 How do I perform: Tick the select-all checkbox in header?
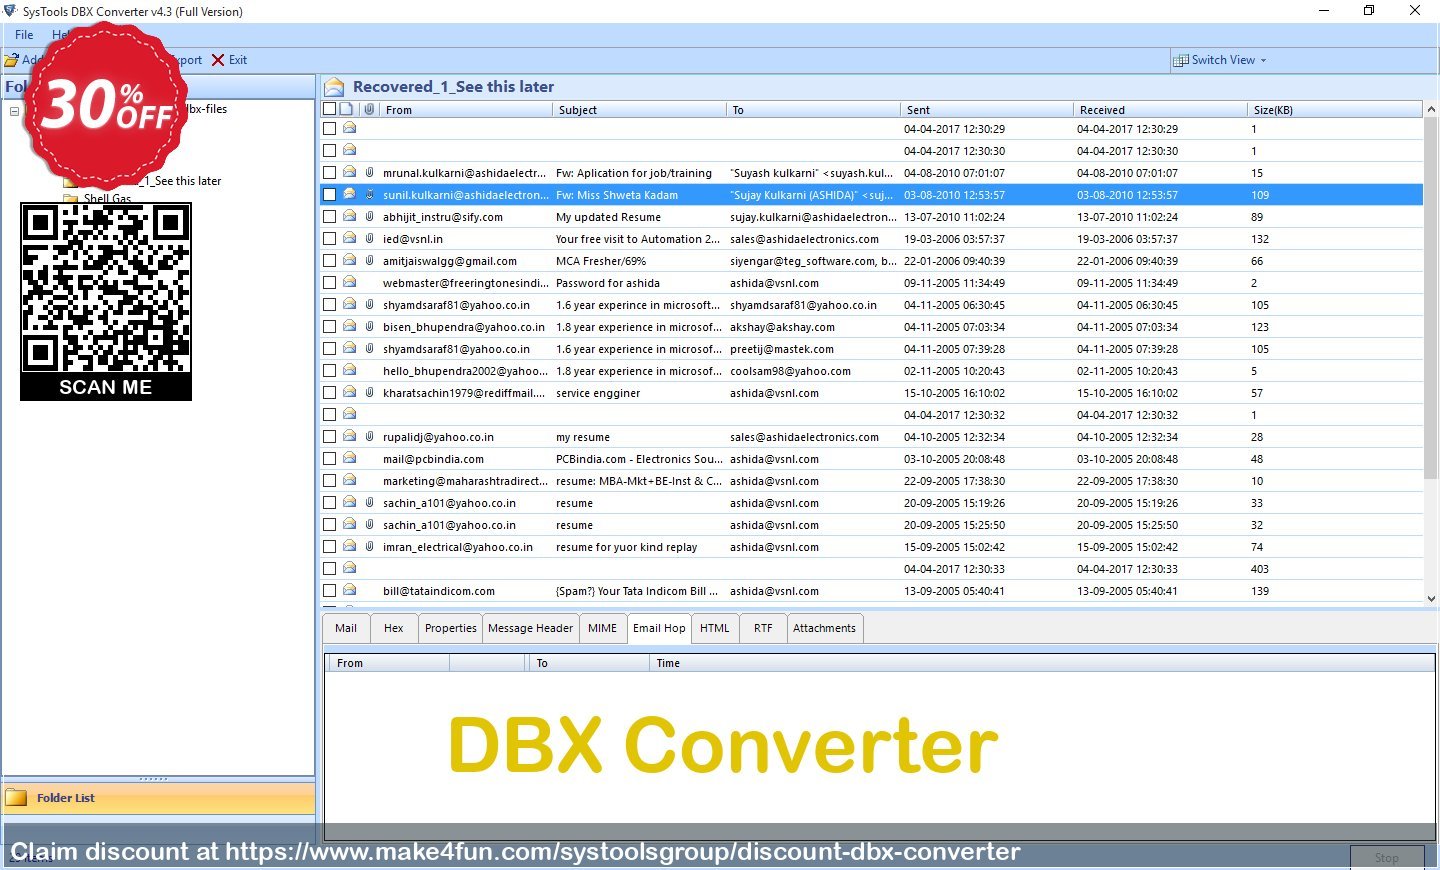coord(329,109)
